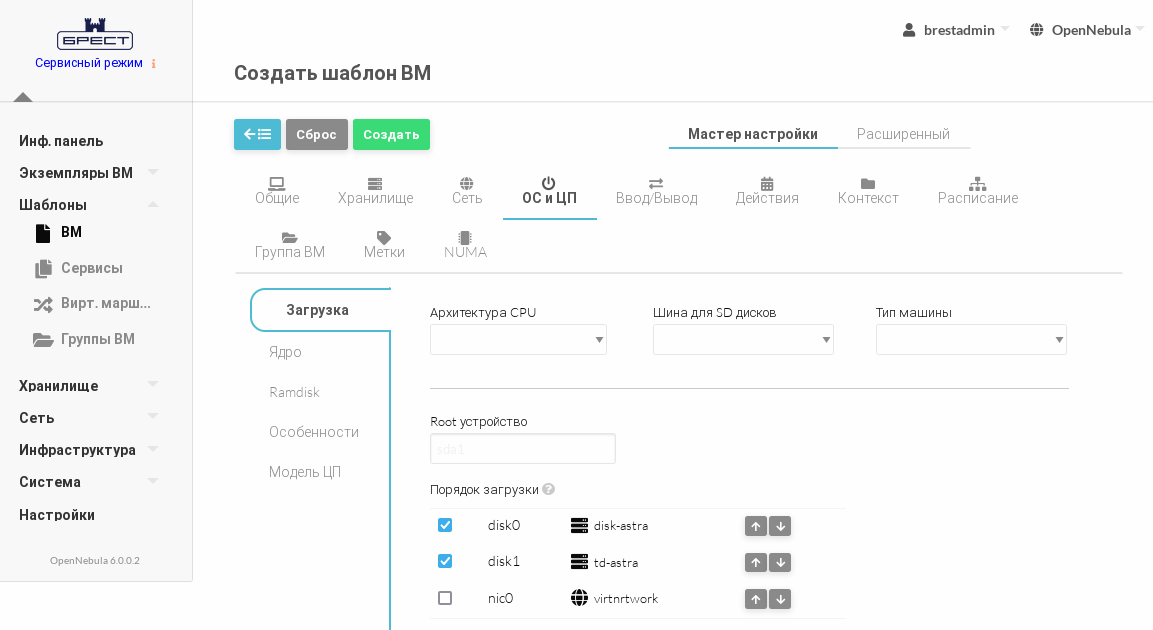Click the green Создать button
This screenshot has height=630, width=1153.
[391, 134]
